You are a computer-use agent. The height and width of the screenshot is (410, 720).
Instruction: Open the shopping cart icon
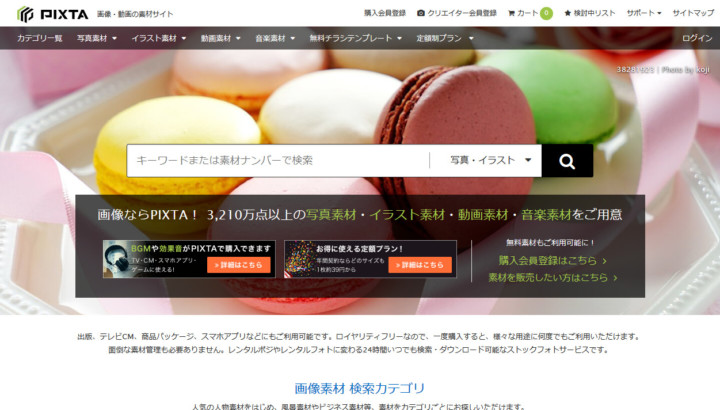(x=512, y=13)
